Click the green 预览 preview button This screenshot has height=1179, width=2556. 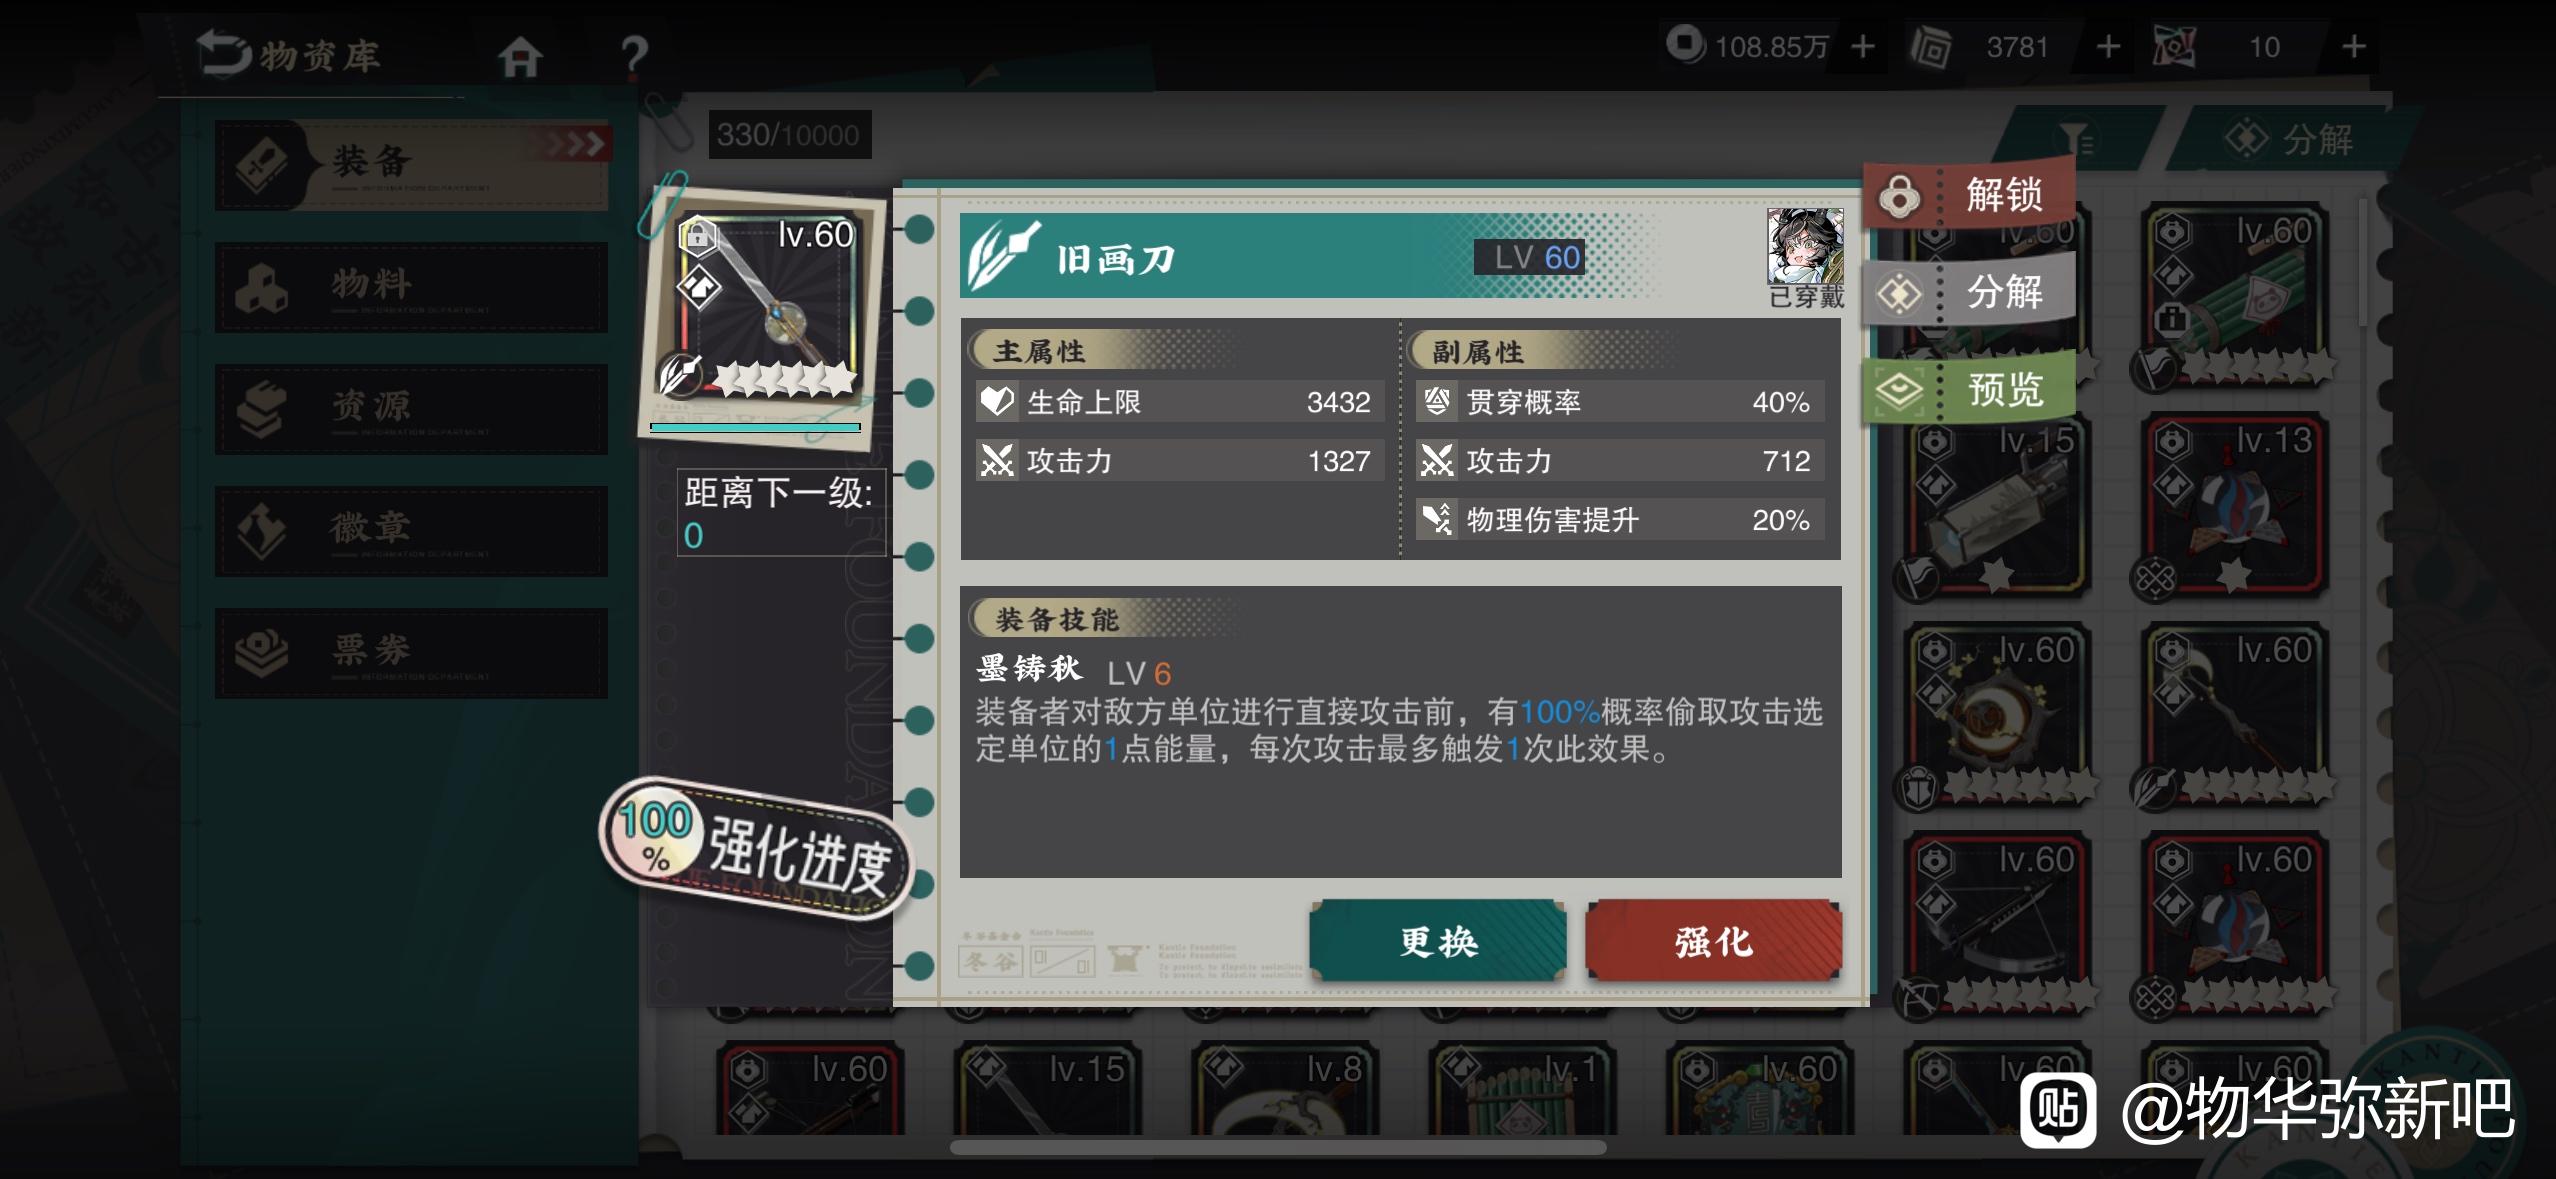pos(1968,389)
